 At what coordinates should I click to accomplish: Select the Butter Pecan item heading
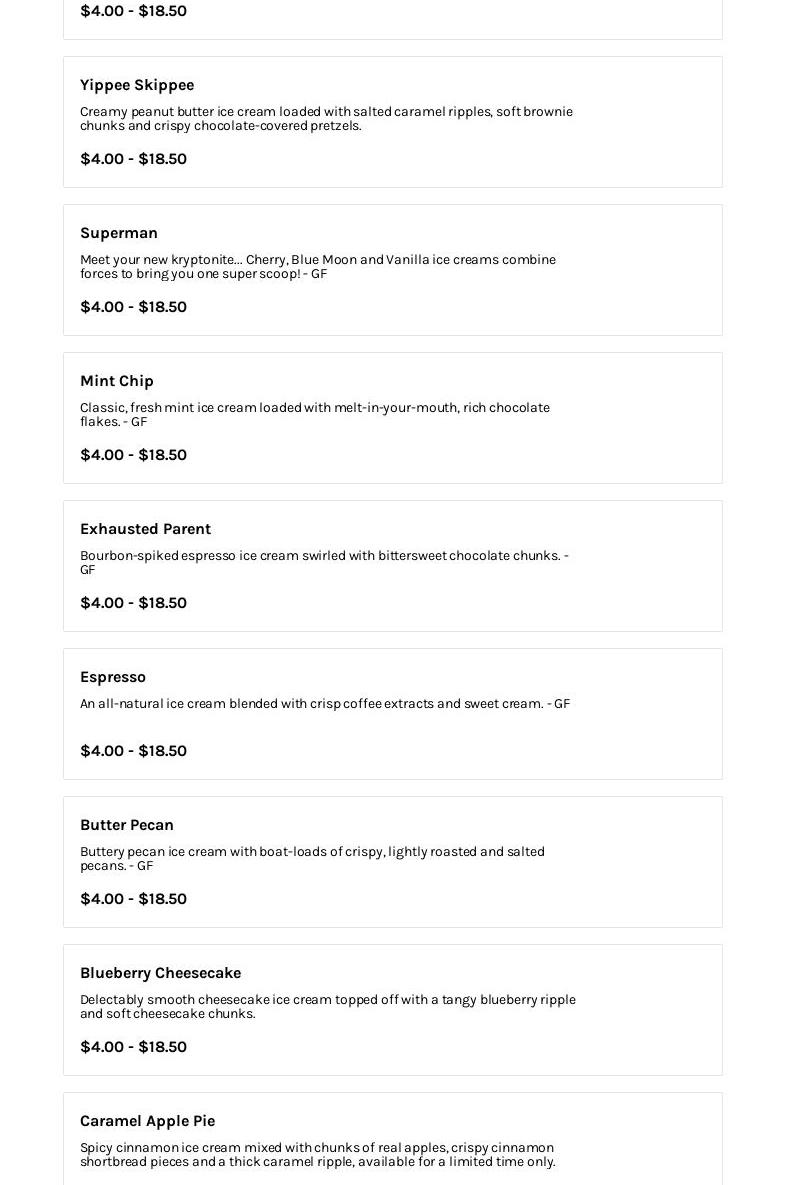(127, 825)
